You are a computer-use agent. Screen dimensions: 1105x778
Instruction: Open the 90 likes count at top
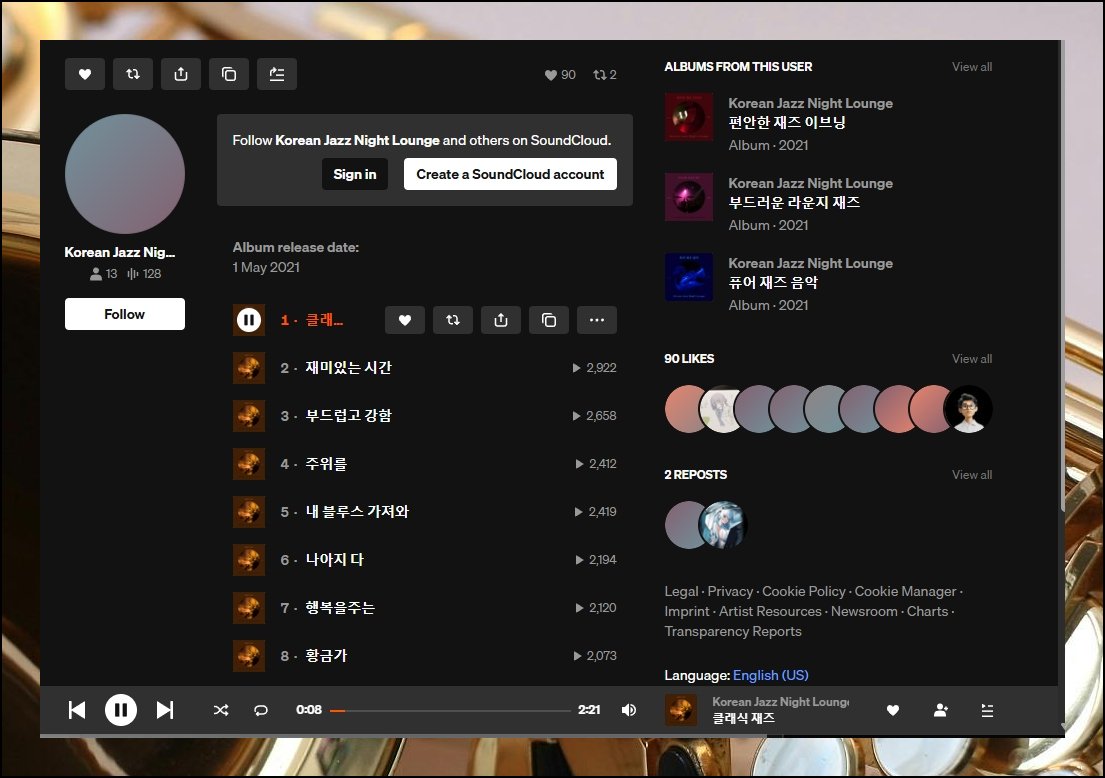click(x=560, y=75)
